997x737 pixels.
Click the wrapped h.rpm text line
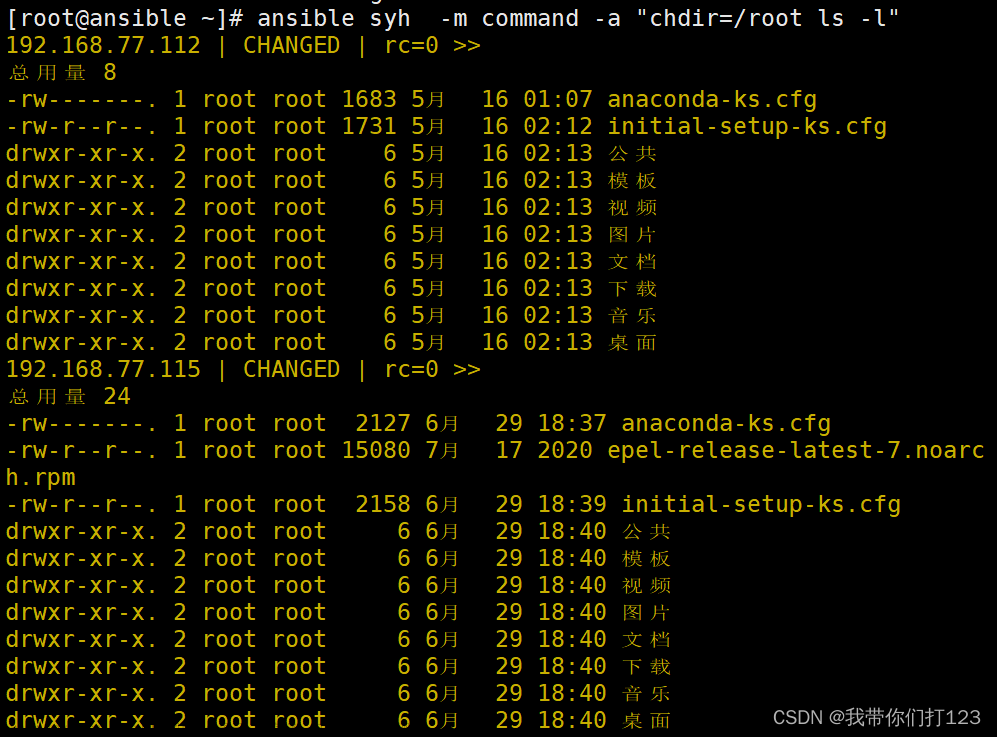pos(41,478)
